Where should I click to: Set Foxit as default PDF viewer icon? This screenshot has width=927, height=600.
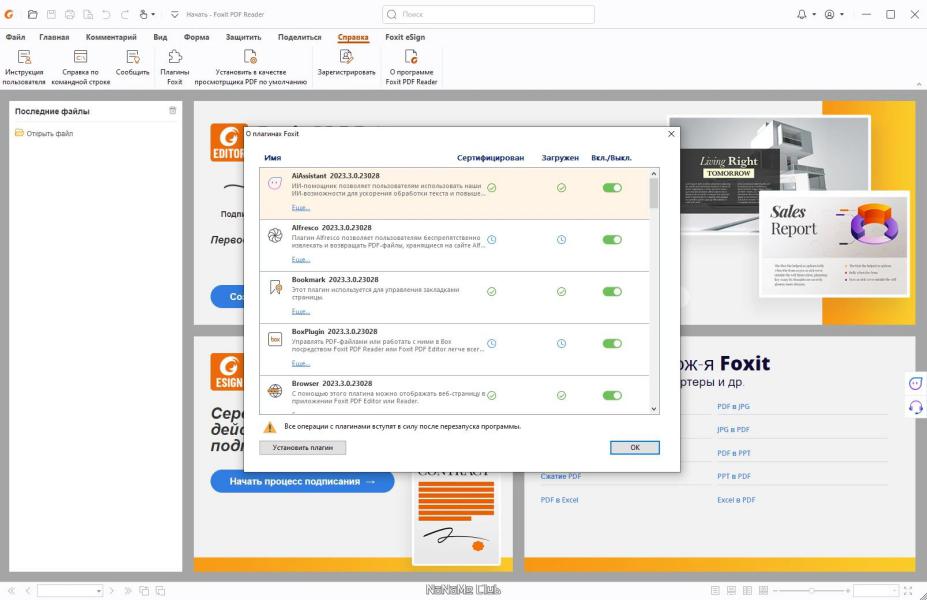(251, 57)
